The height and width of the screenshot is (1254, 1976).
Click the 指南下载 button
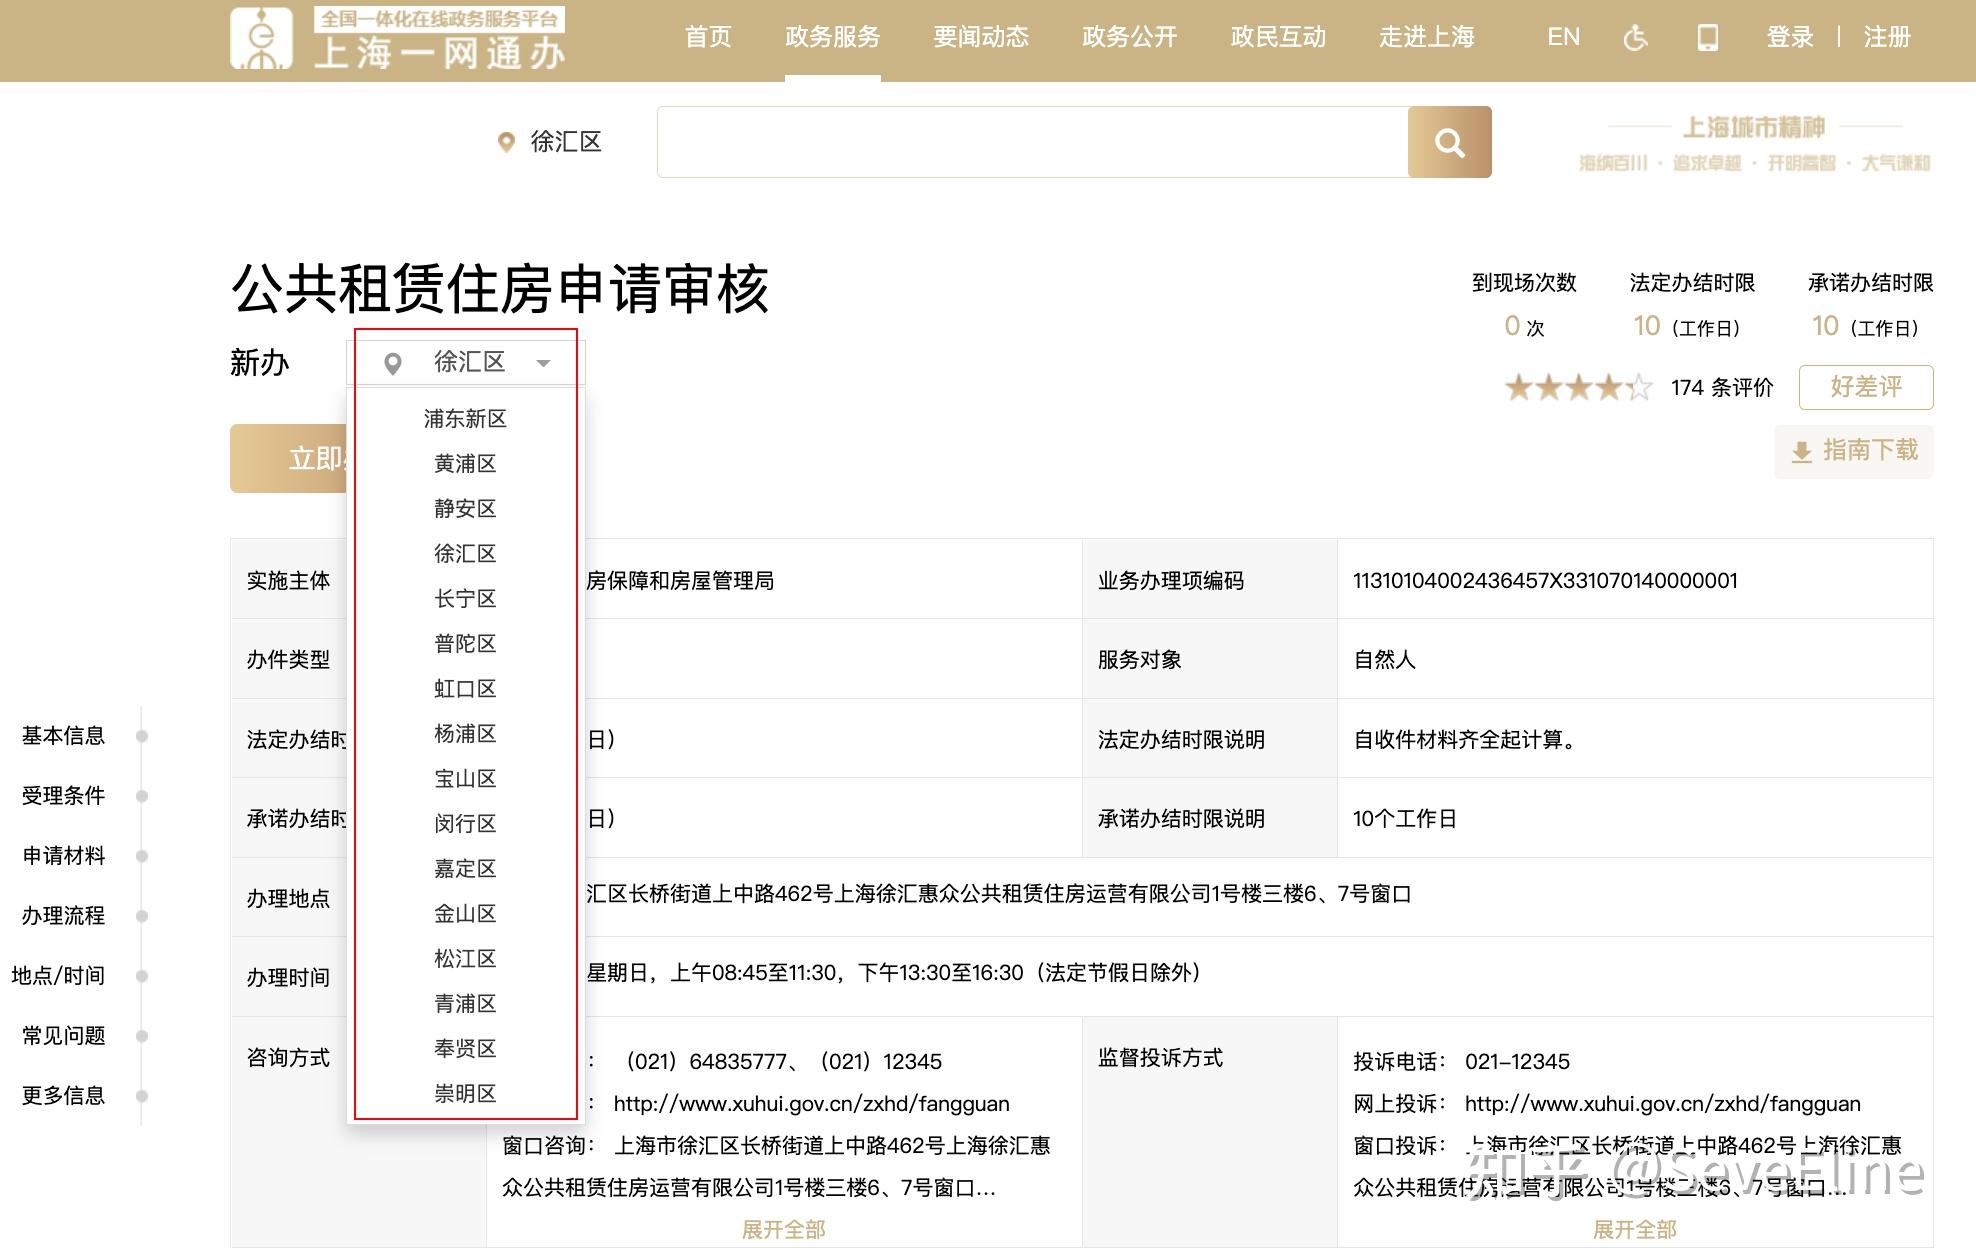click(1854, 451)
